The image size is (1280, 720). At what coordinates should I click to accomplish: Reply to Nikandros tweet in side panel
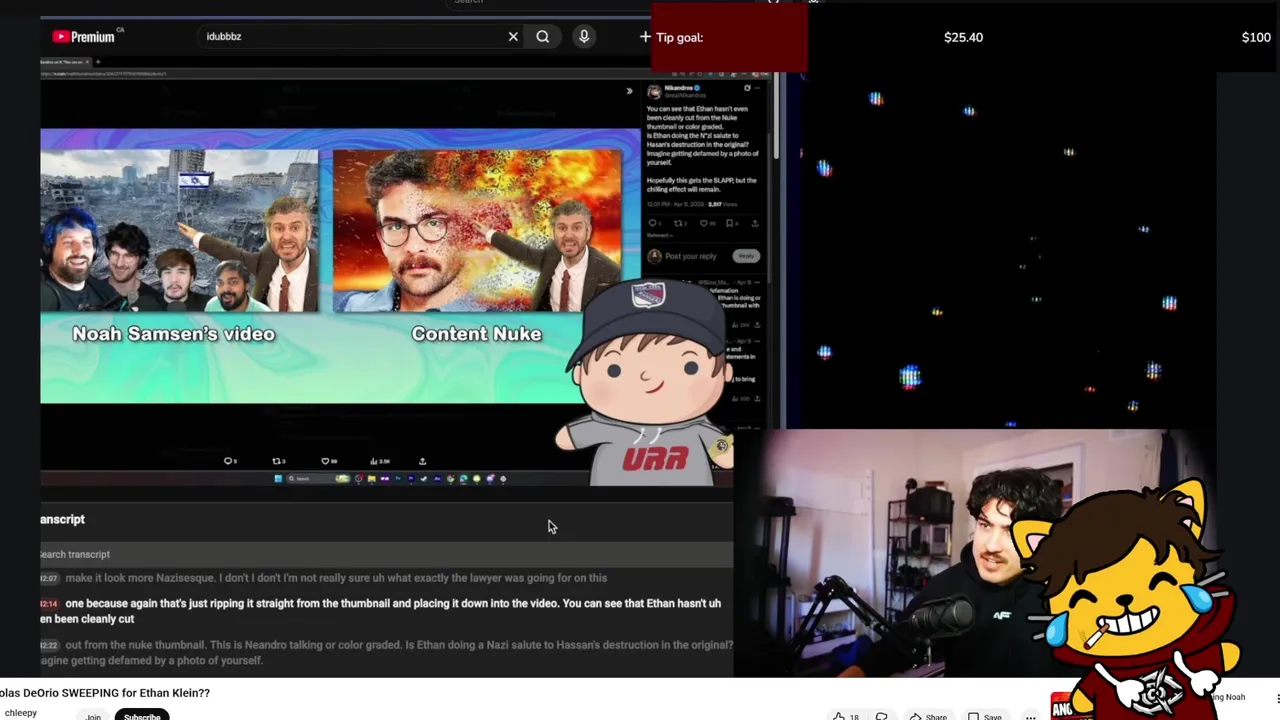652,223
